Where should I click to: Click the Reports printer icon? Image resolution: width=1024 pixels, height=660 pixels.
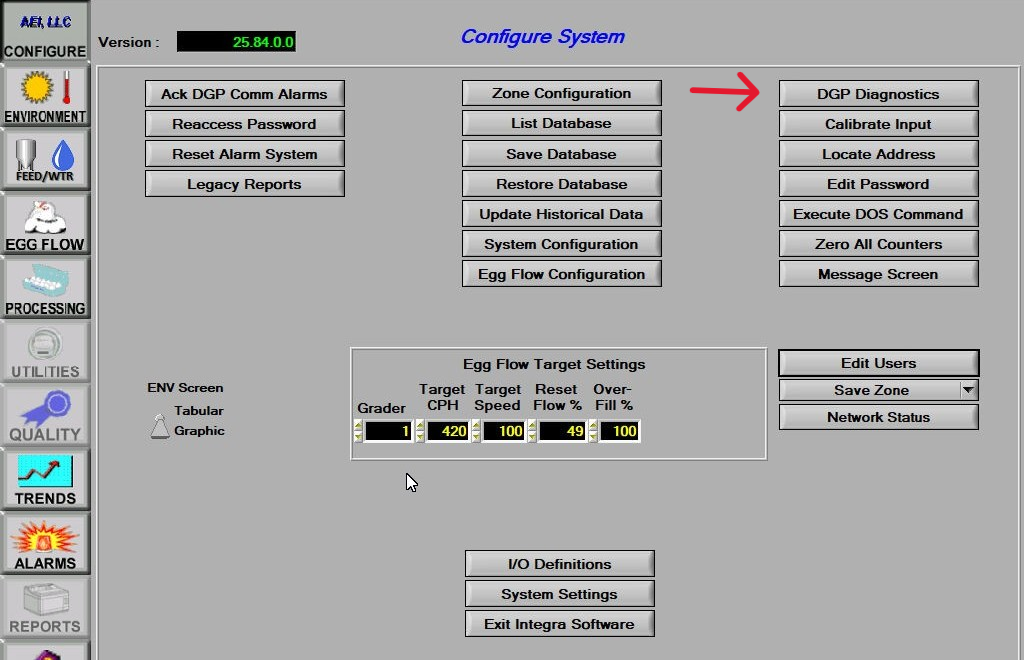(x=44, y=607)
